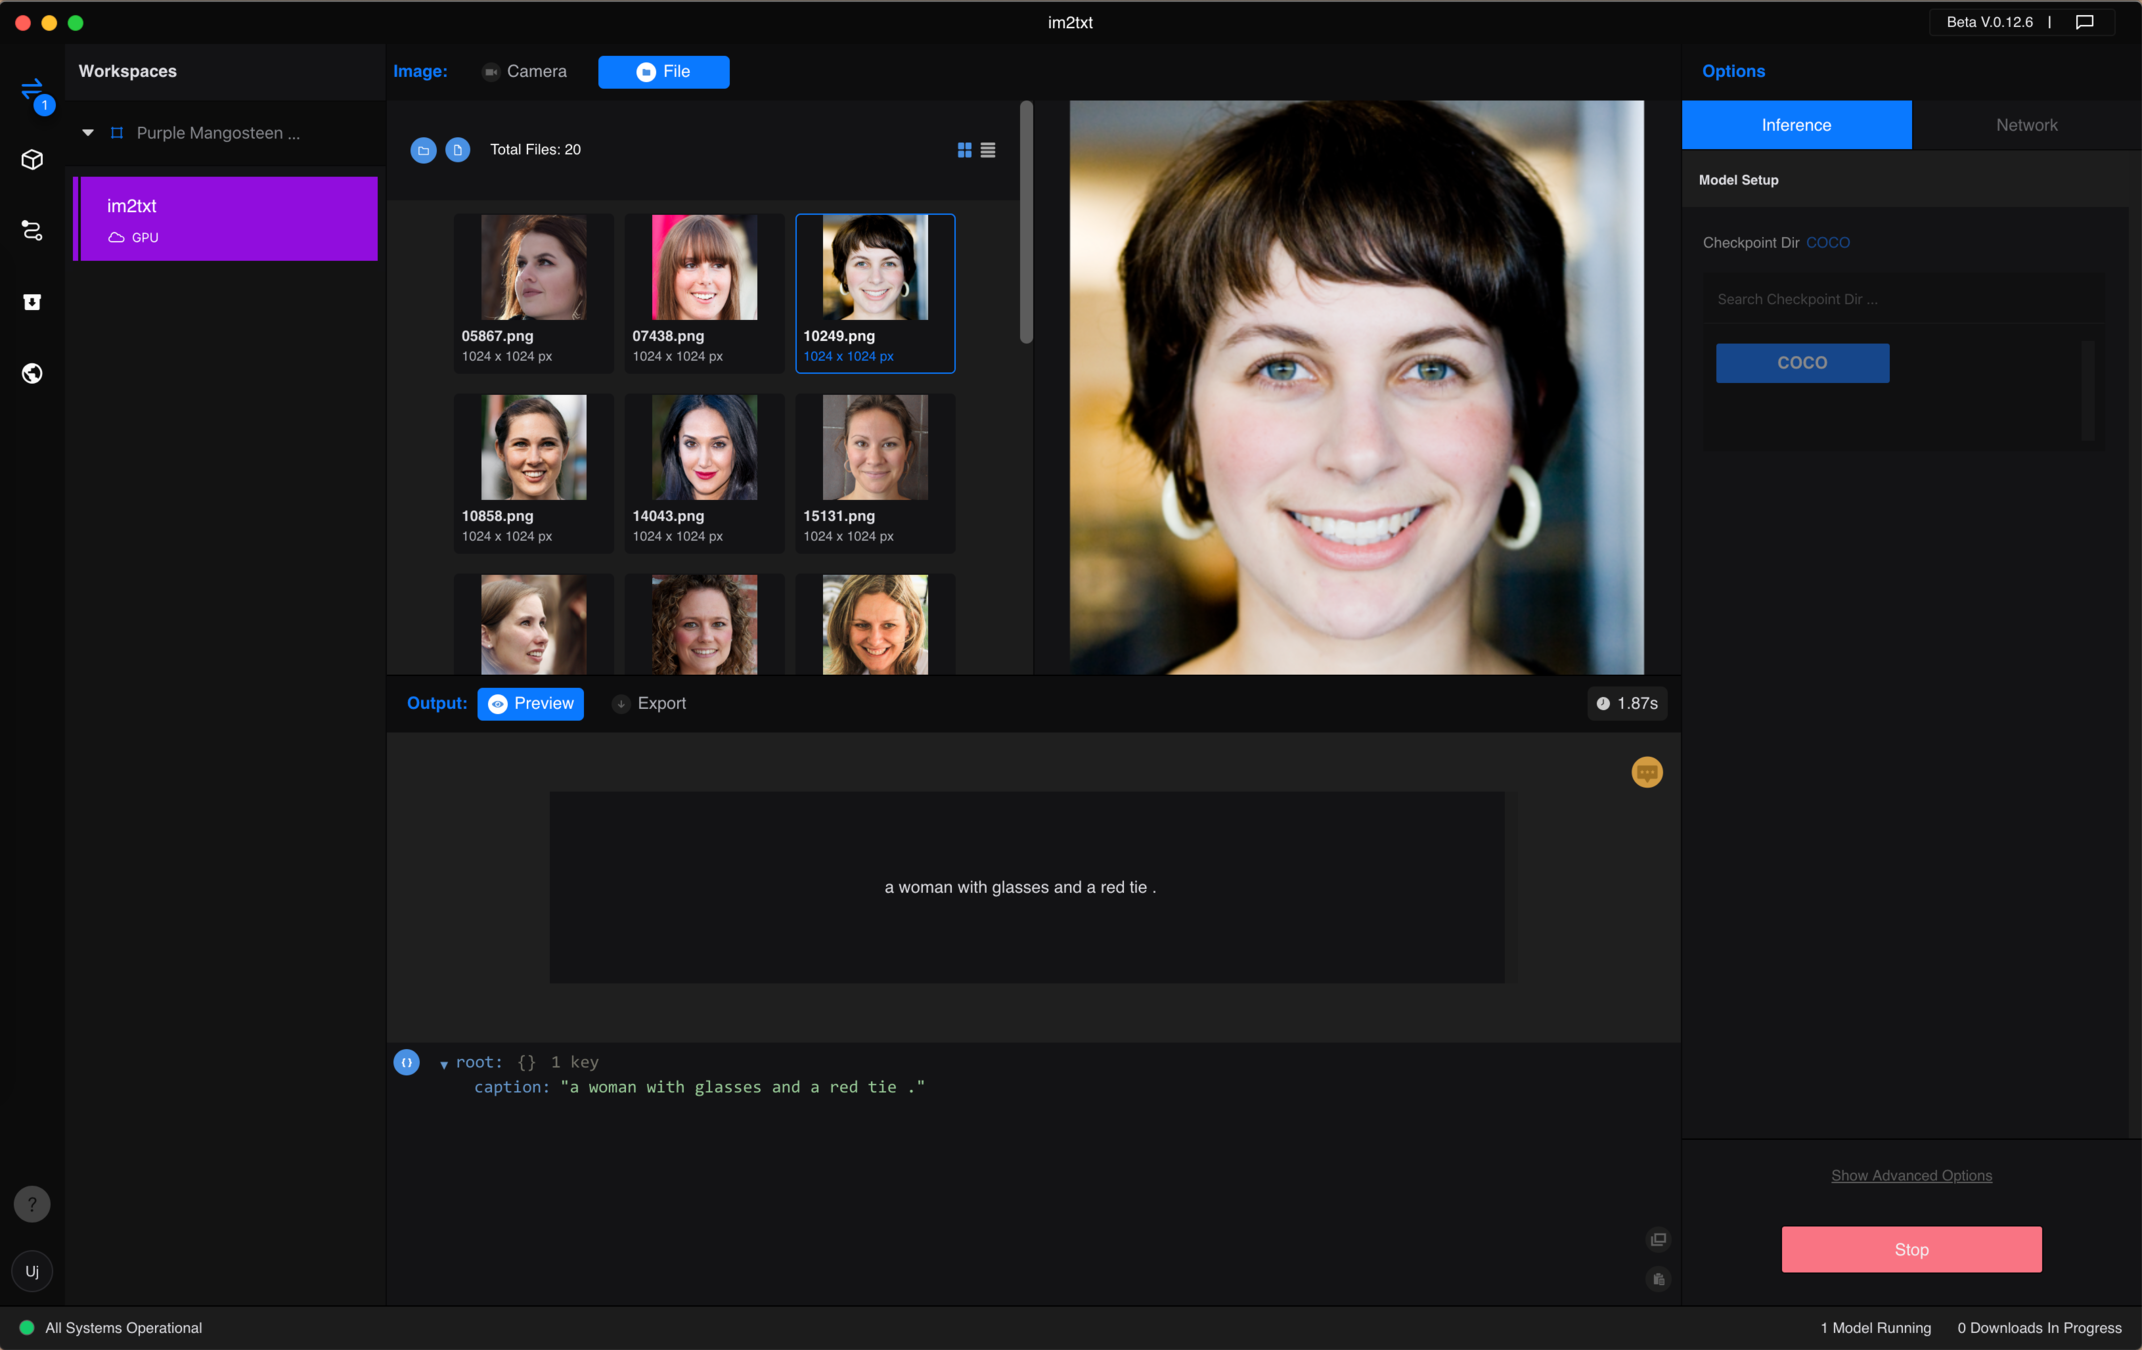2142x1350 pixels.
Task: Select the COCO checkpoint button
Action: pyautogui.click(x=1802, y=363)
